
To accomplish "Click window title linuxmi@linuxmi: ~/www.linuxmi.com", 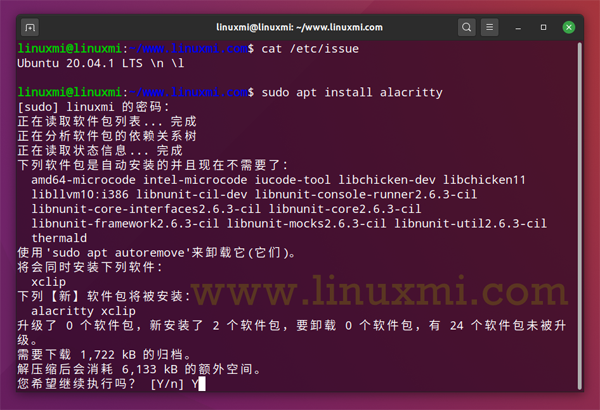I will (300, 27).
